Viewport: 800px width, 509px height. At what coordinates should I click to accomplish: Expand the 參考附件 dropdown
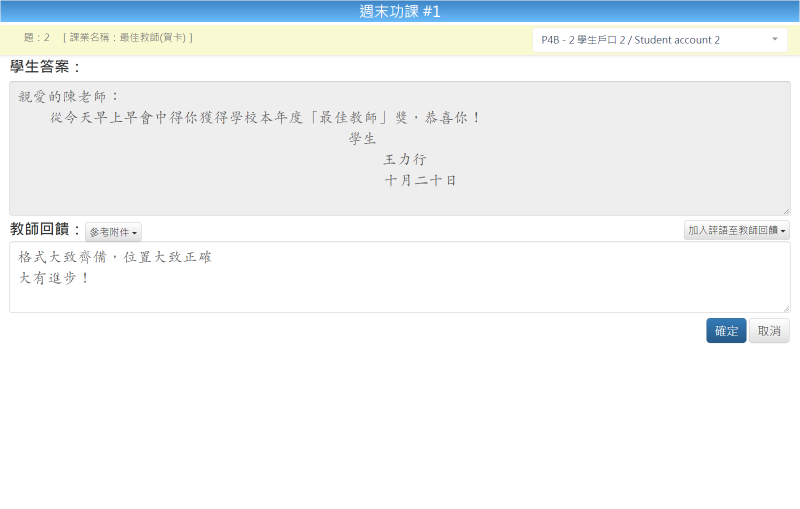pos(113,232)
